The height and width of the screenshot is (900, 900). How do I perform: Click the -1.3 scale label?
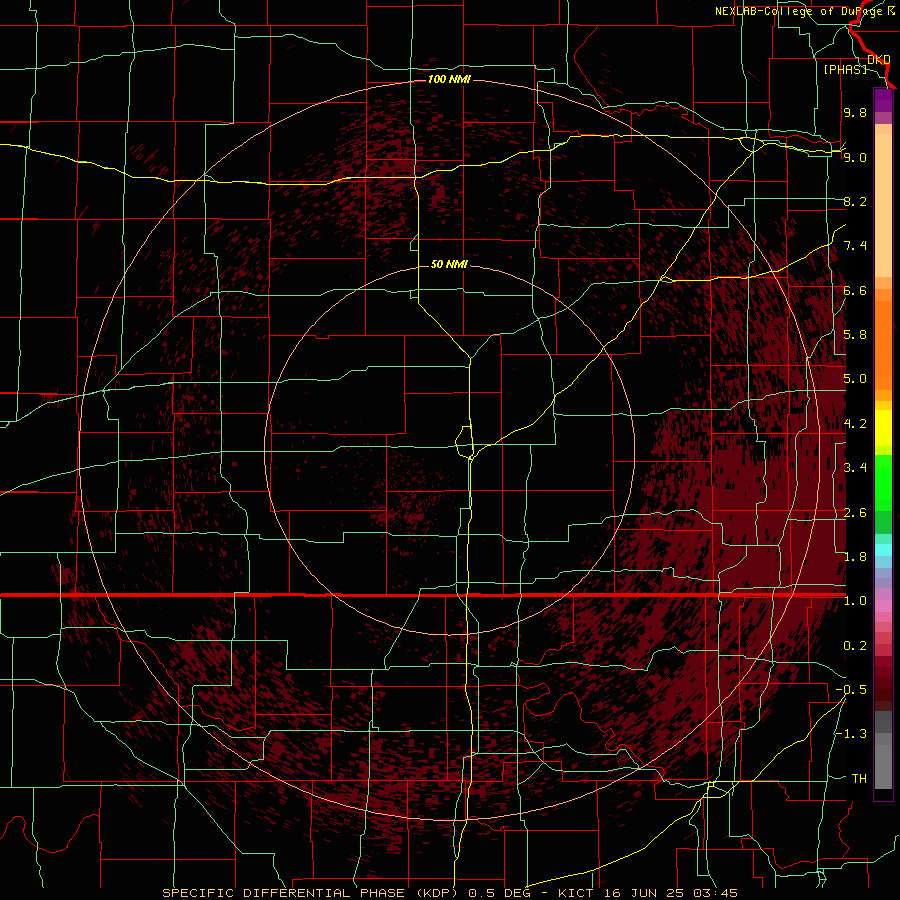click(851, 734)
